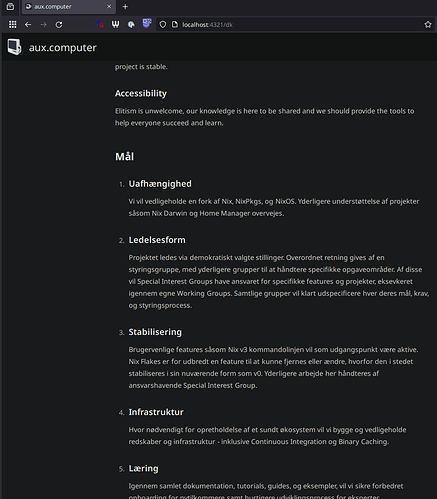437x499 pixels.
Task: Open the red-blue extension icon
Action: (100, 24)
